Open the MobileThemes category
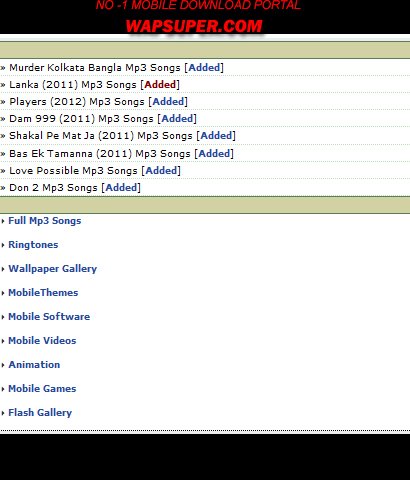The height and width of the screenshot is (481, 410). [43, 293]
